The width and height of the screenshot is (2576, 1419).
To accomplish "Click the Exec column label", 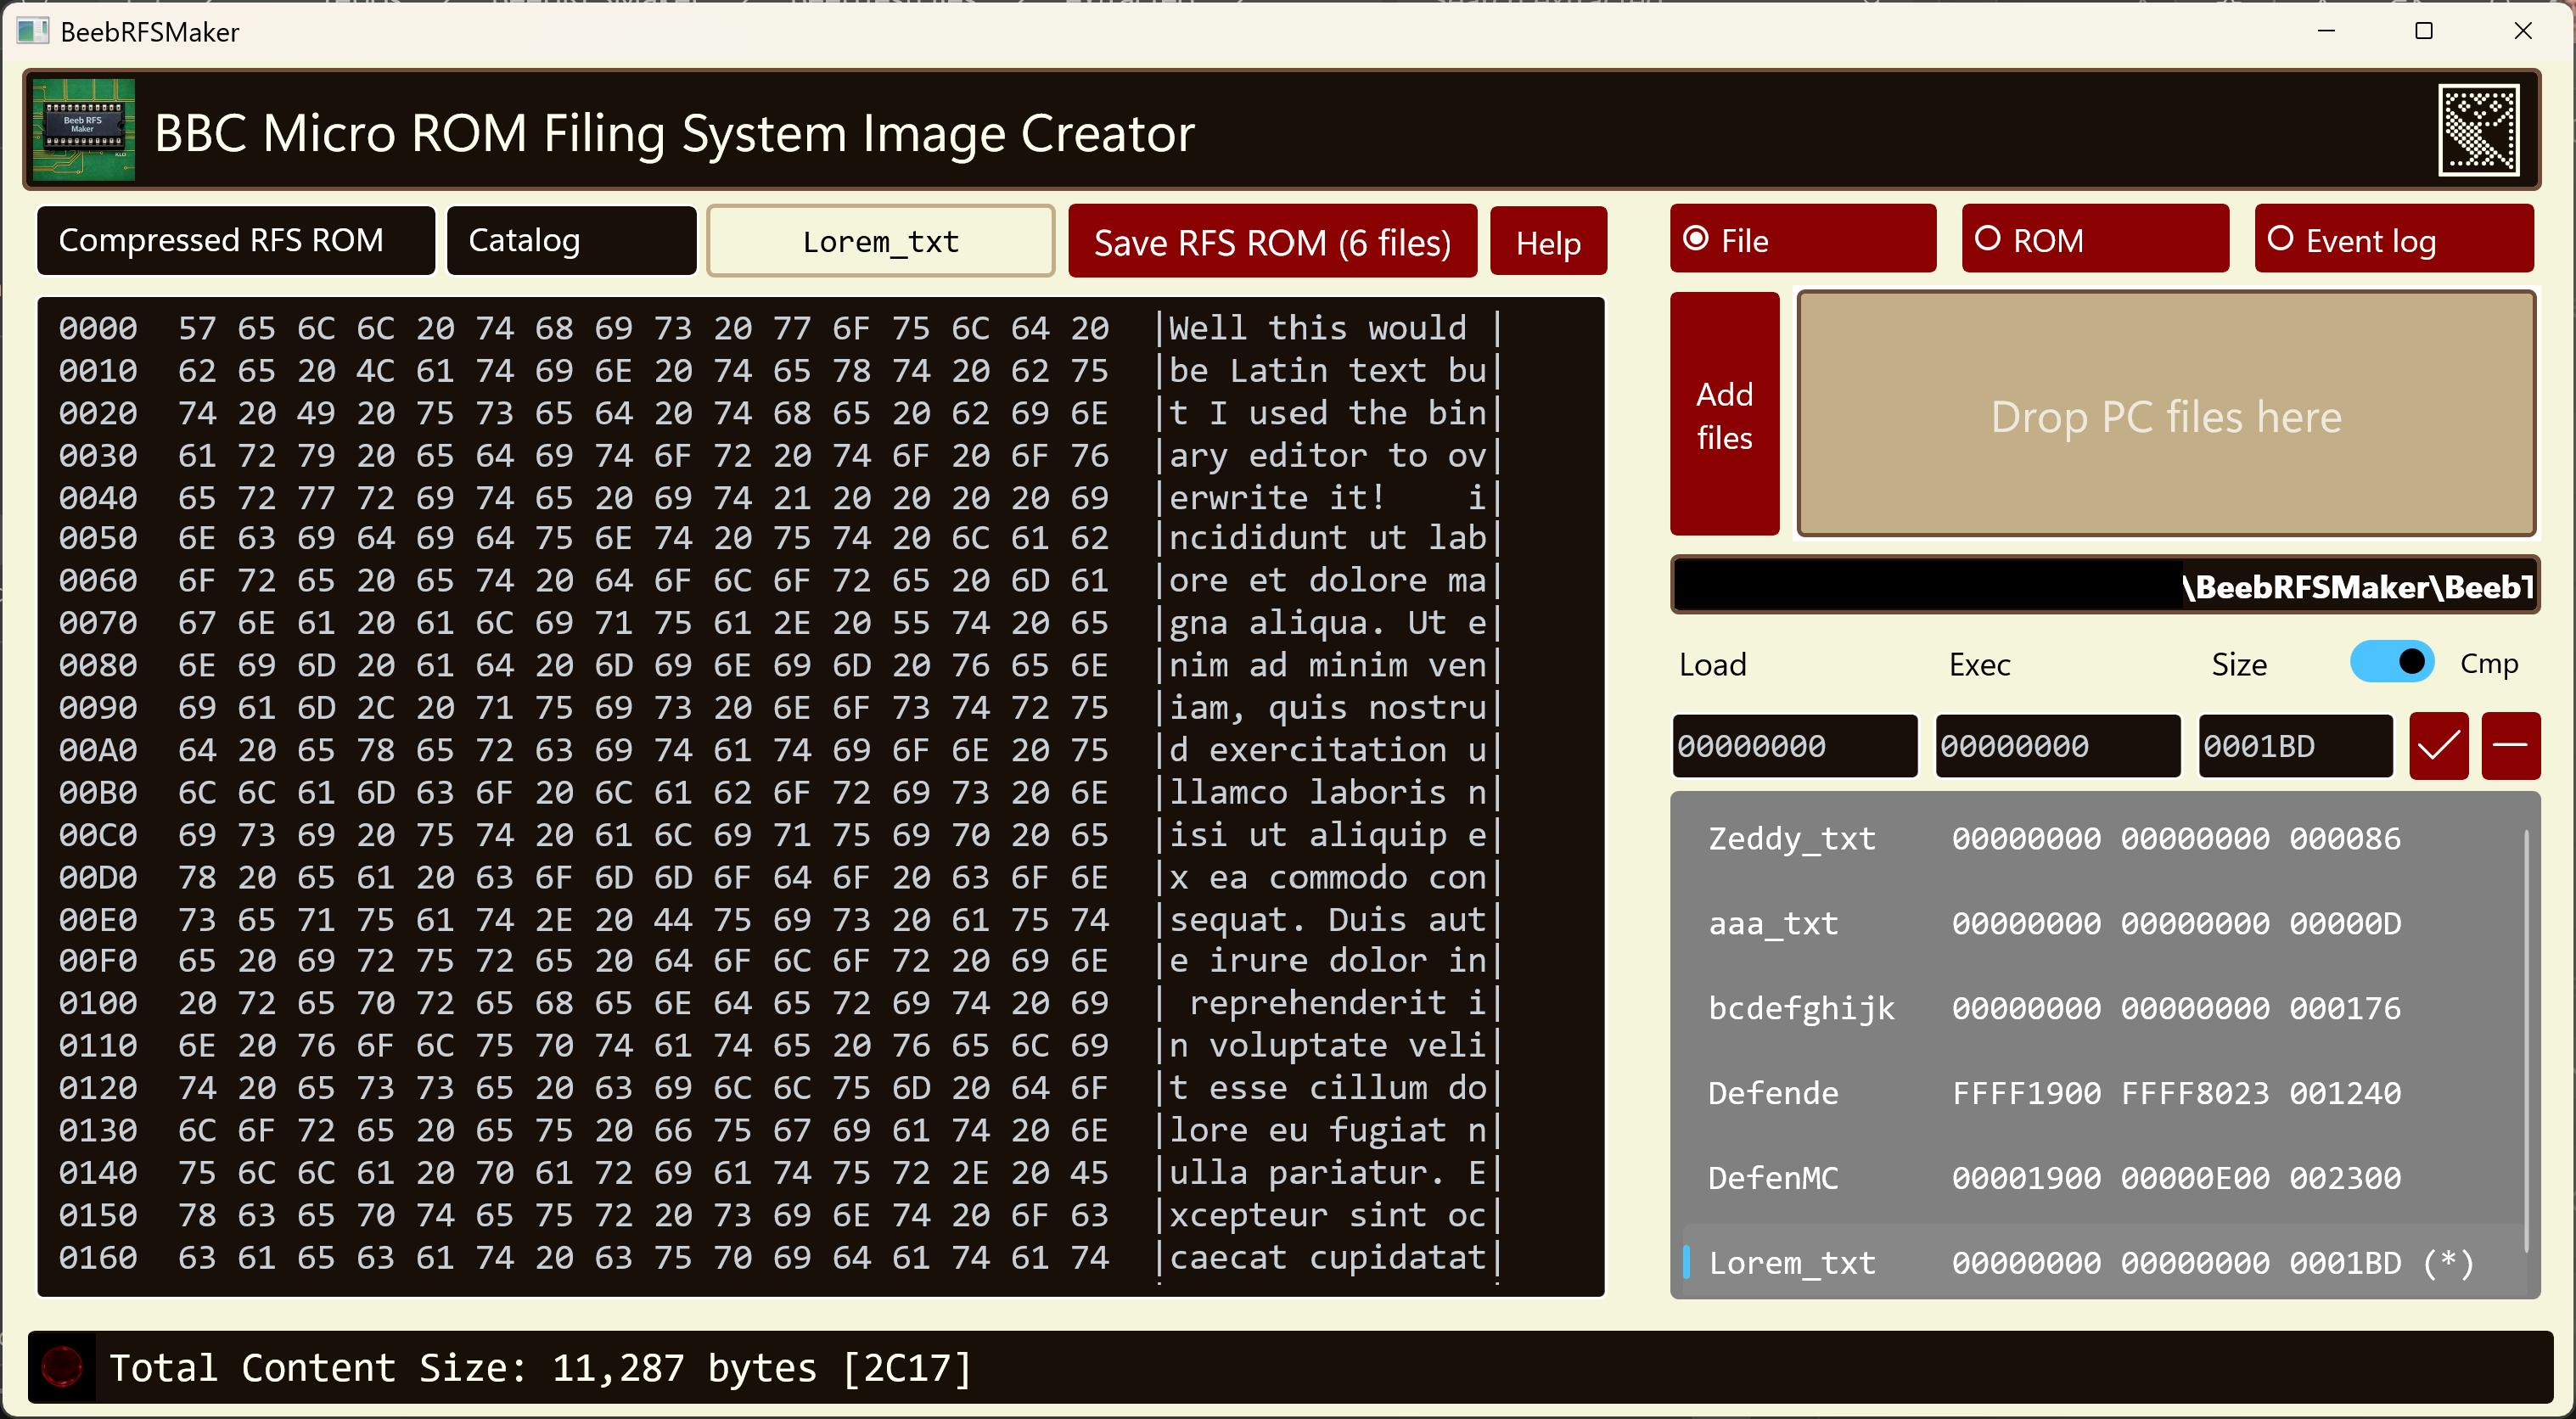I will coord(1980,664).
